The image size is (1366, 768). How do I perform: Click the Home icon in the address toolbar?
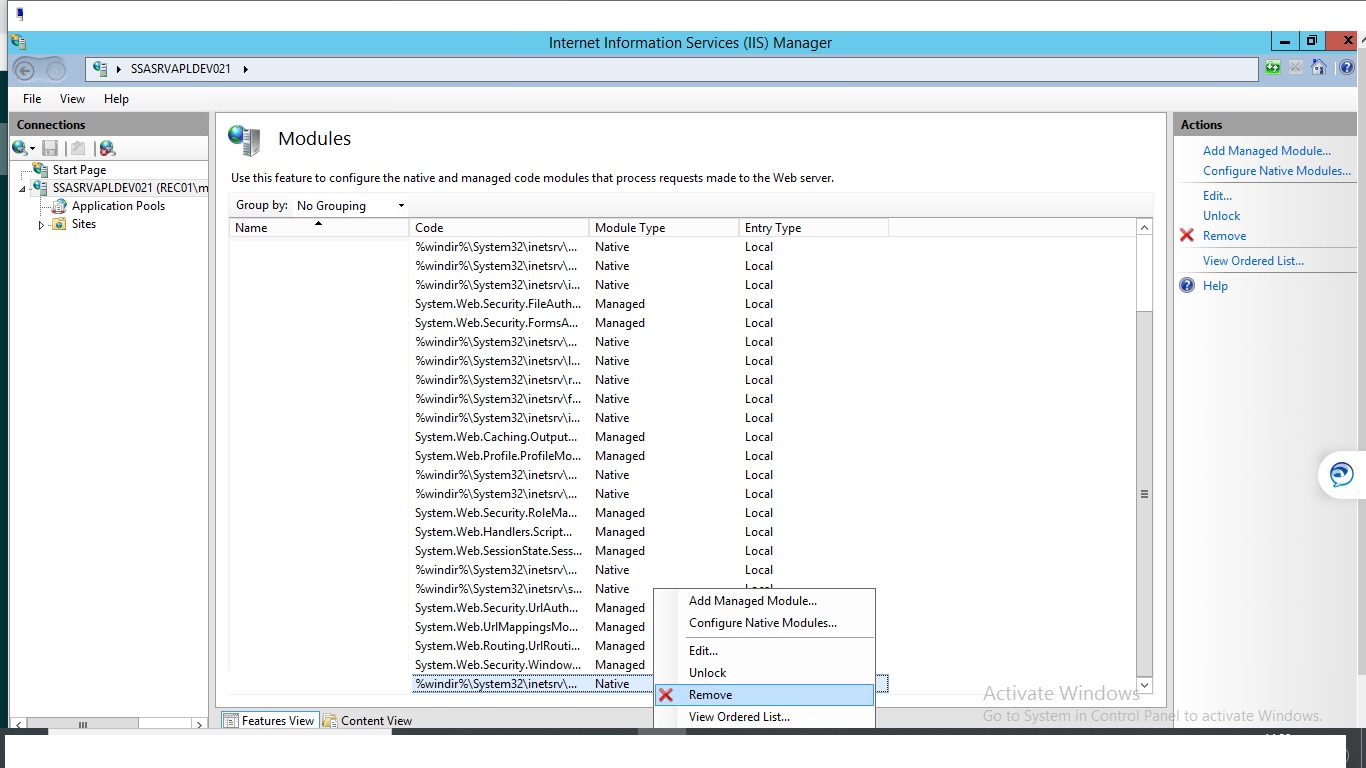coord(1319,68)
